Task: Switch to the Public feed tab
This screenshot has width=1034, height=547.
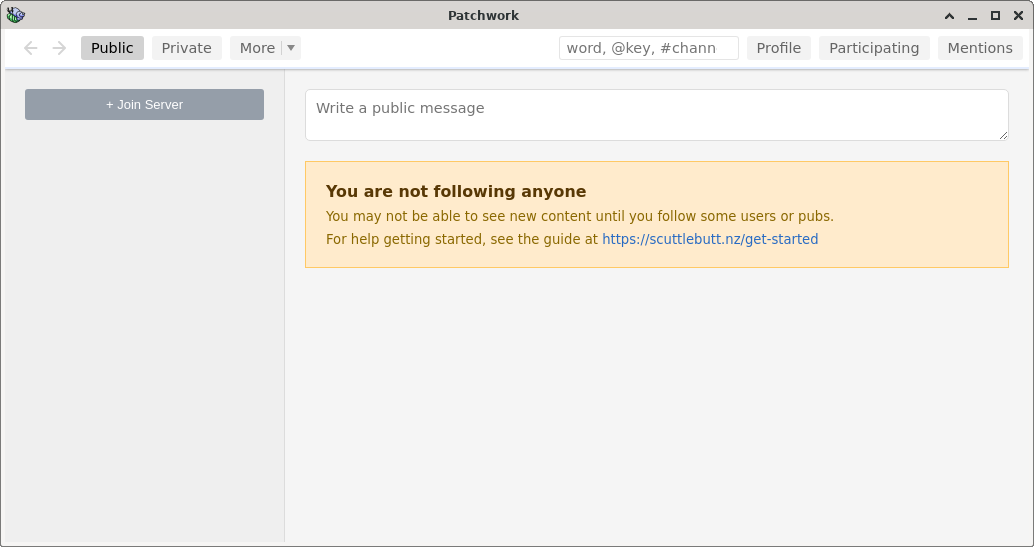Action: pos(112,48)
